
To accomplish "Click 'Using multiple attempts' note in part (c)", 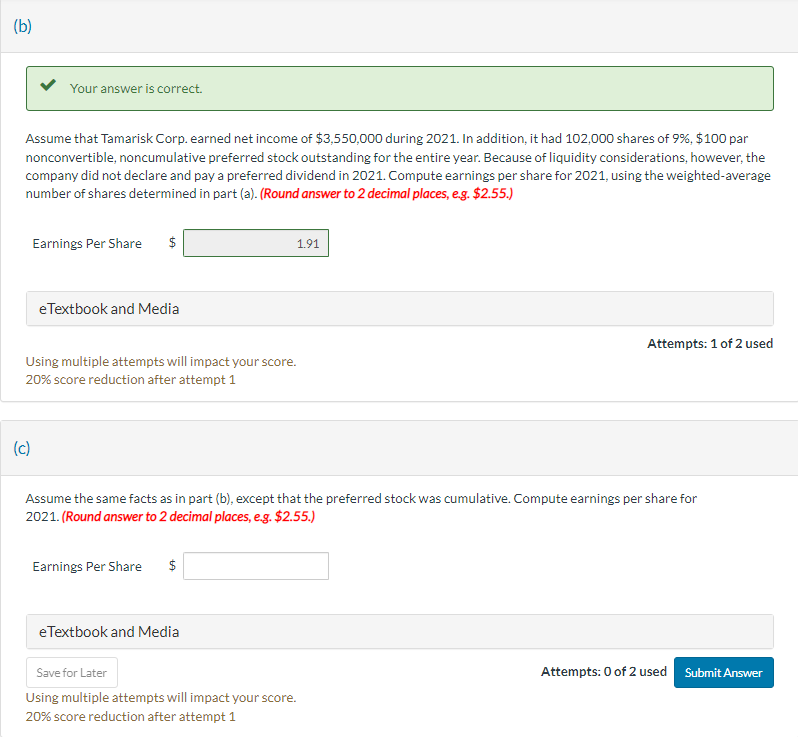I will click(x=161, y=698).
